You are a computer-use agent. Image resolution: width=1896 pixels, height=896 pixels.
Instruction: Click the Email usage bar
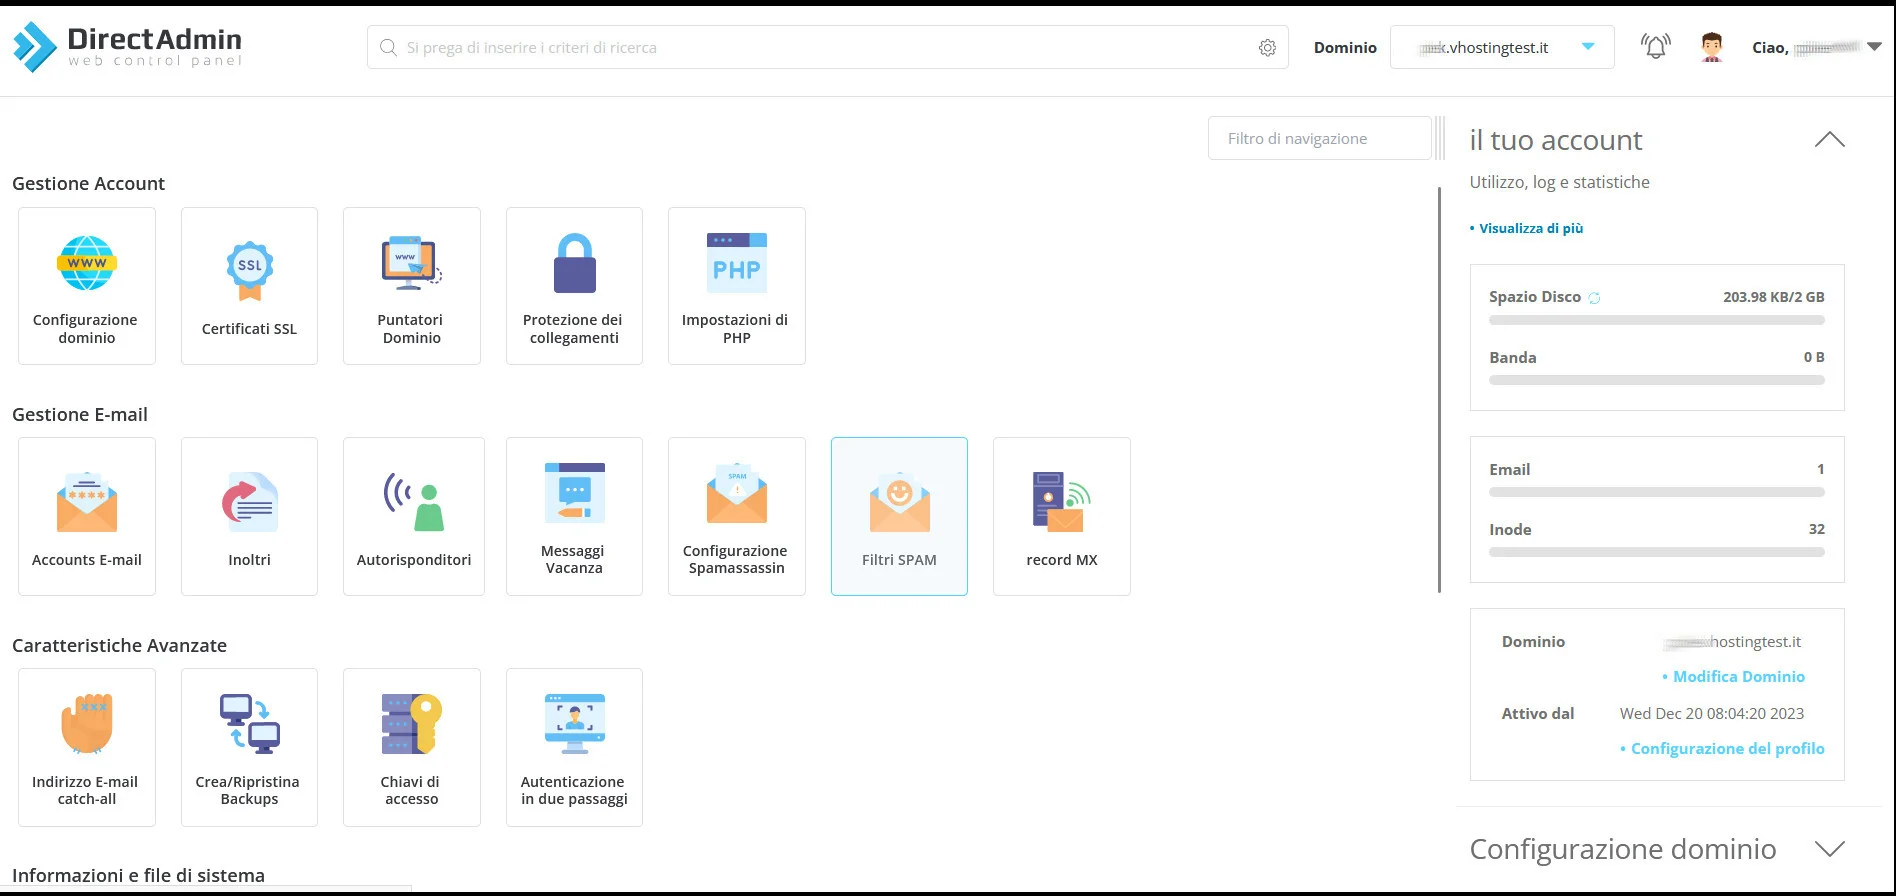tap(1657, 492)
